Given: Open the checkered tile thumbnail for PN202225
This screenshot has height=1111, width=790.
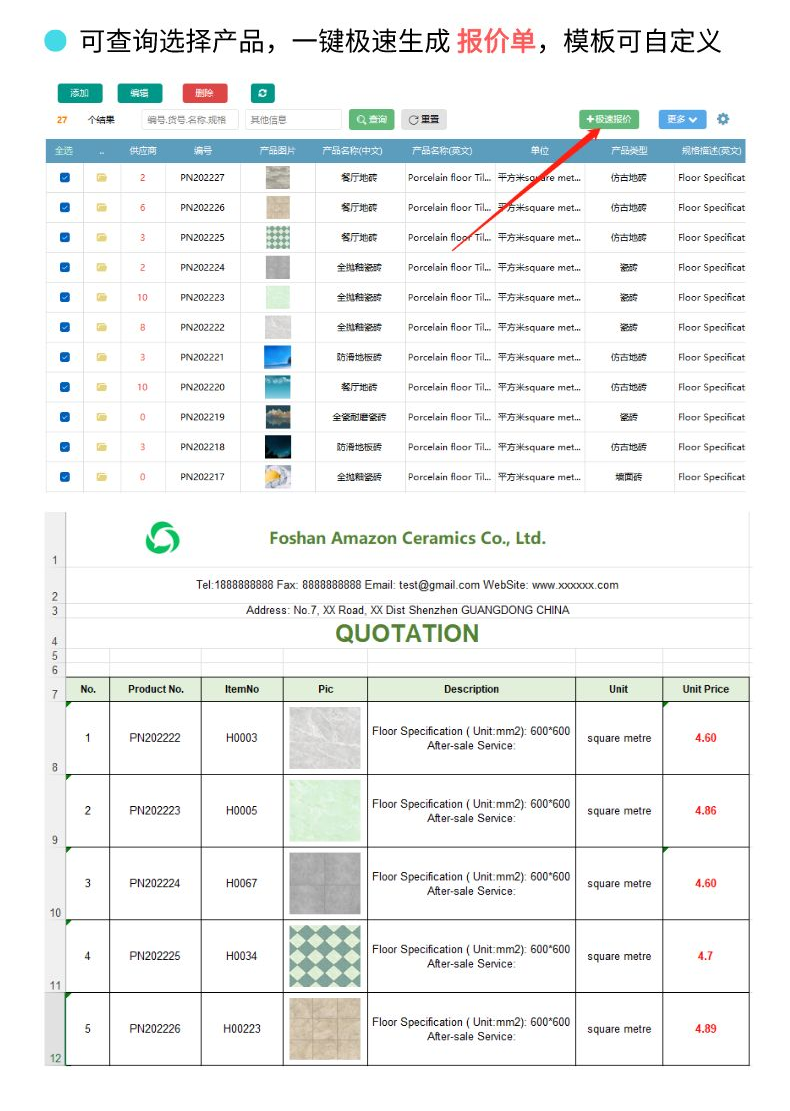Looking at the screenshot, I should pyautogui.click(x=278, y=237).
